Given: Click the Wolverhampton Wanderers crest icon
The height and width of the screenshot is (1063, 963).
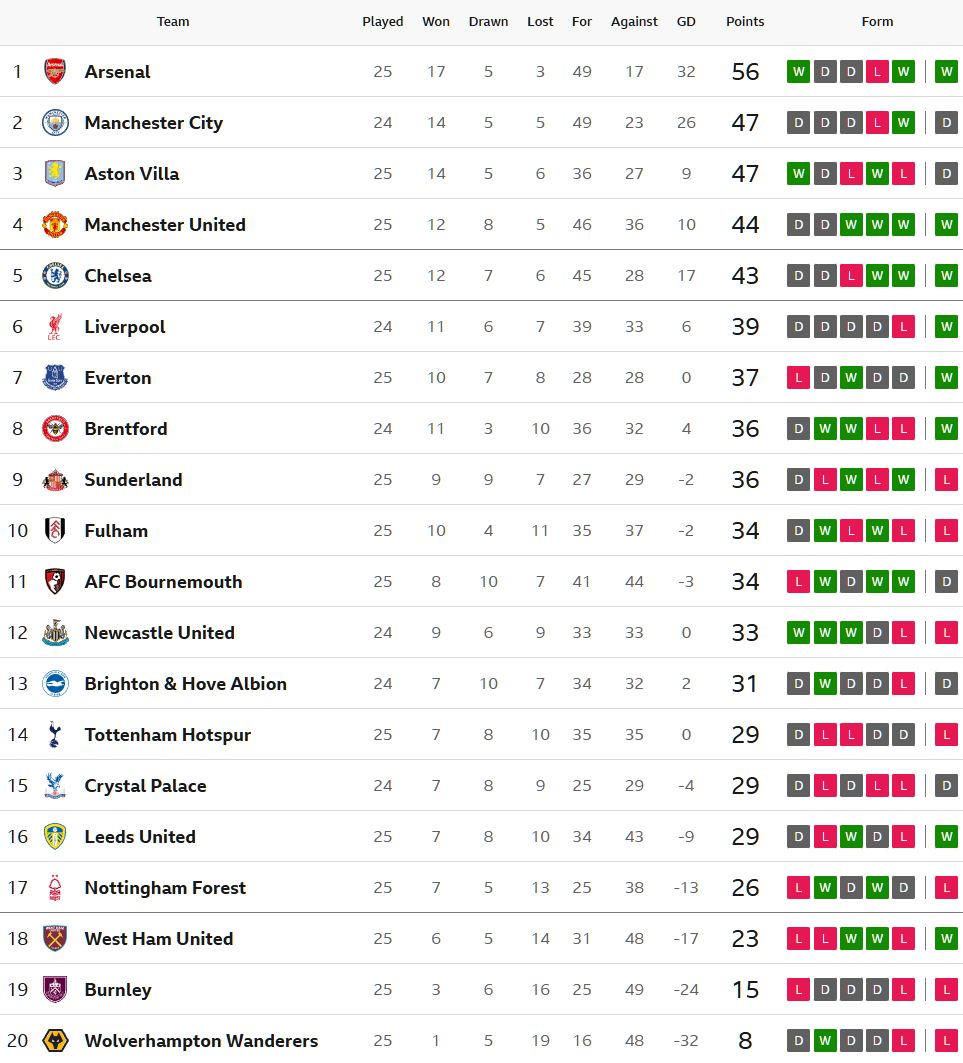Looking at the screenshot, I should coord(55,1040).
